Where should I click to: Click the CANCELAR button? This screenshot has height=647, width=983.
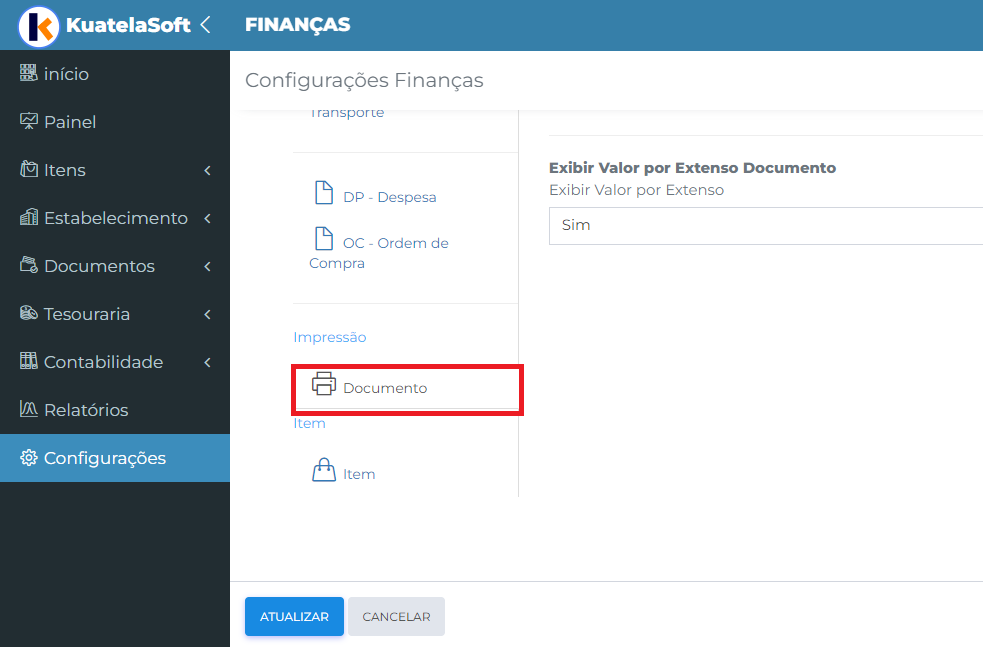(x=396, y=616)
